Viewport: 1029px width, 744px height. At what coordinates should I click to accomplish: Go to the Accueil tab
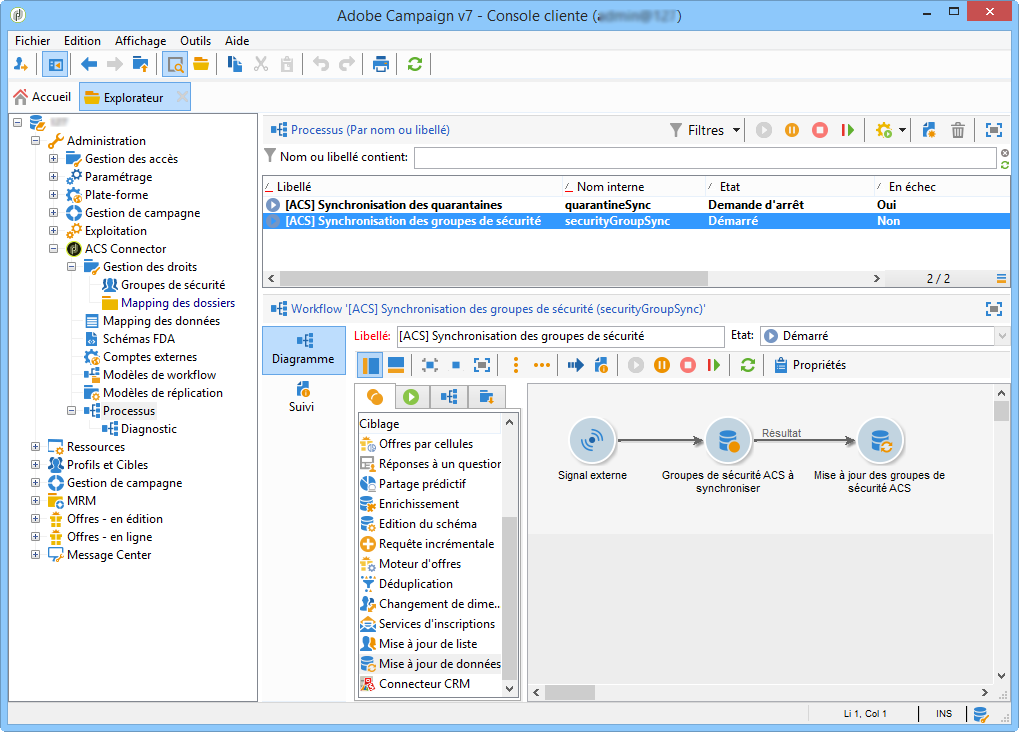coord(43,97)
